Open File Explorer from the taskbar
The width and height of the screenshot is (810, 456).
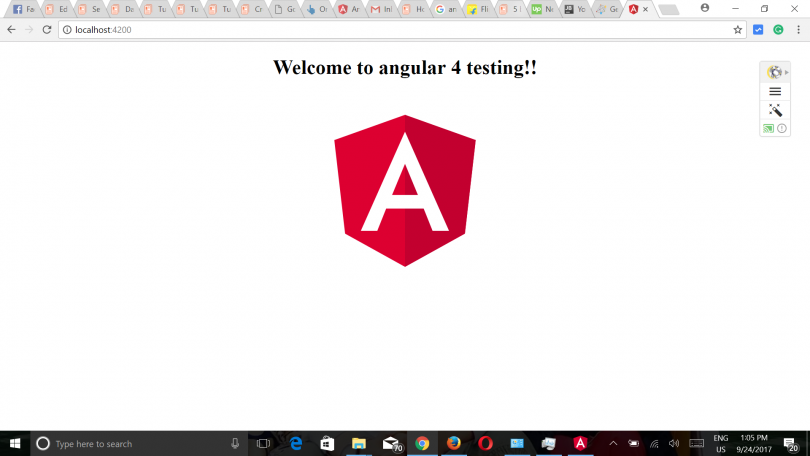(x=359, y=444)
